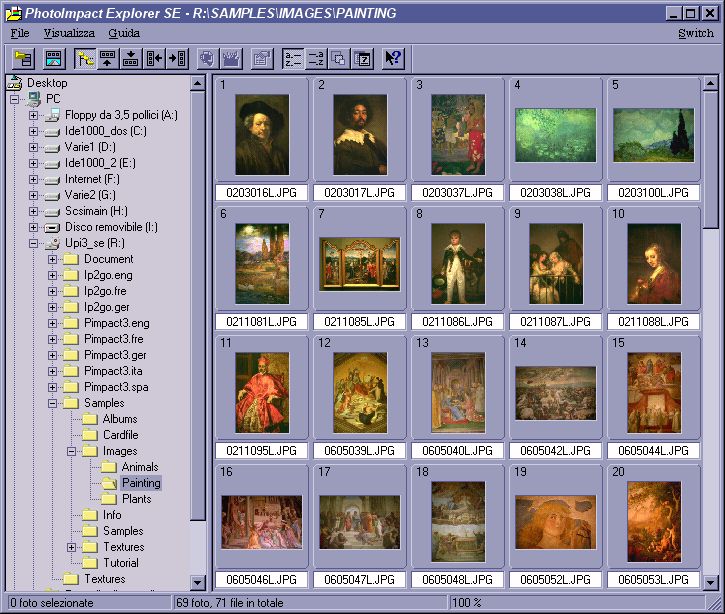Toggle the folder tree pane icon
Image resolution: width=725 pixels, height=614 pixels.
tap(85, 58)
